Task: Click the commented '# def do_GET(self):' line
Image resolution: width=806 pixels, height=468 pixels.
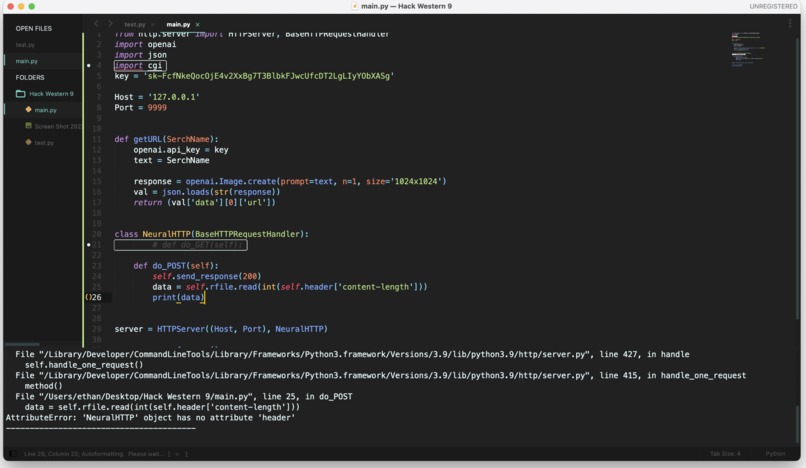Action: click(197, 245)
